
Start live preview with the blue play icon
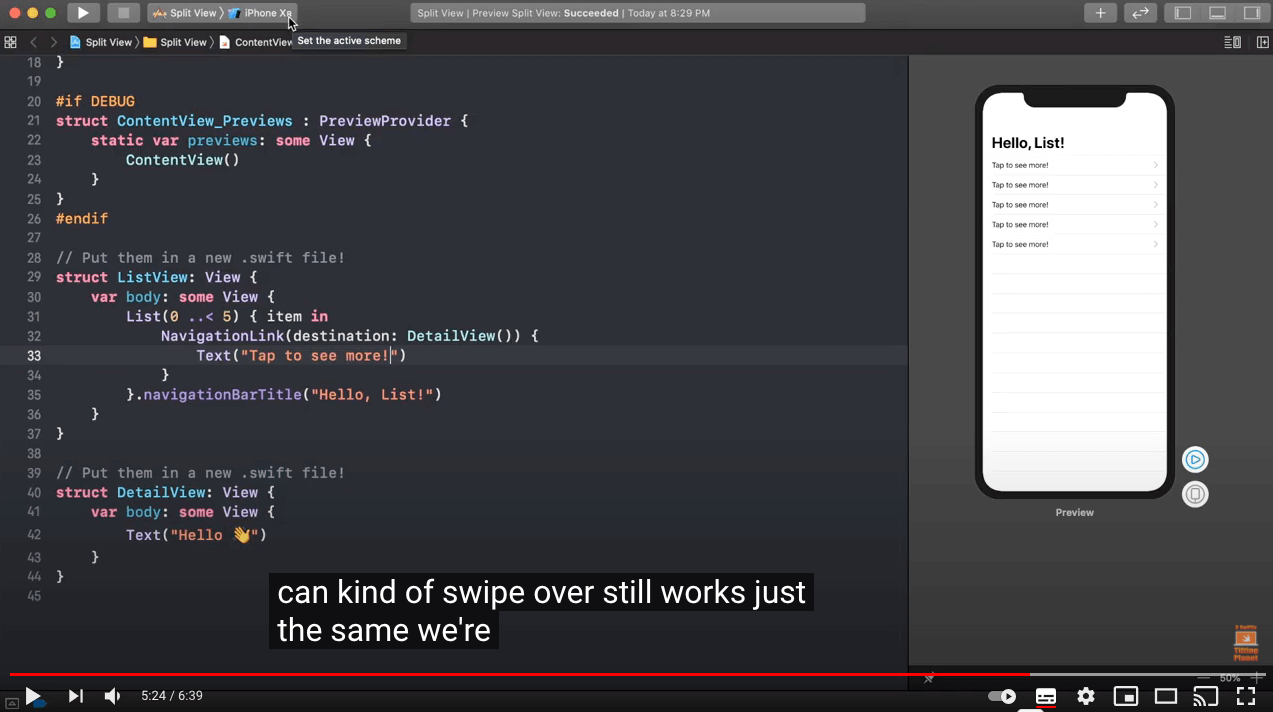tap(1195, 459)
